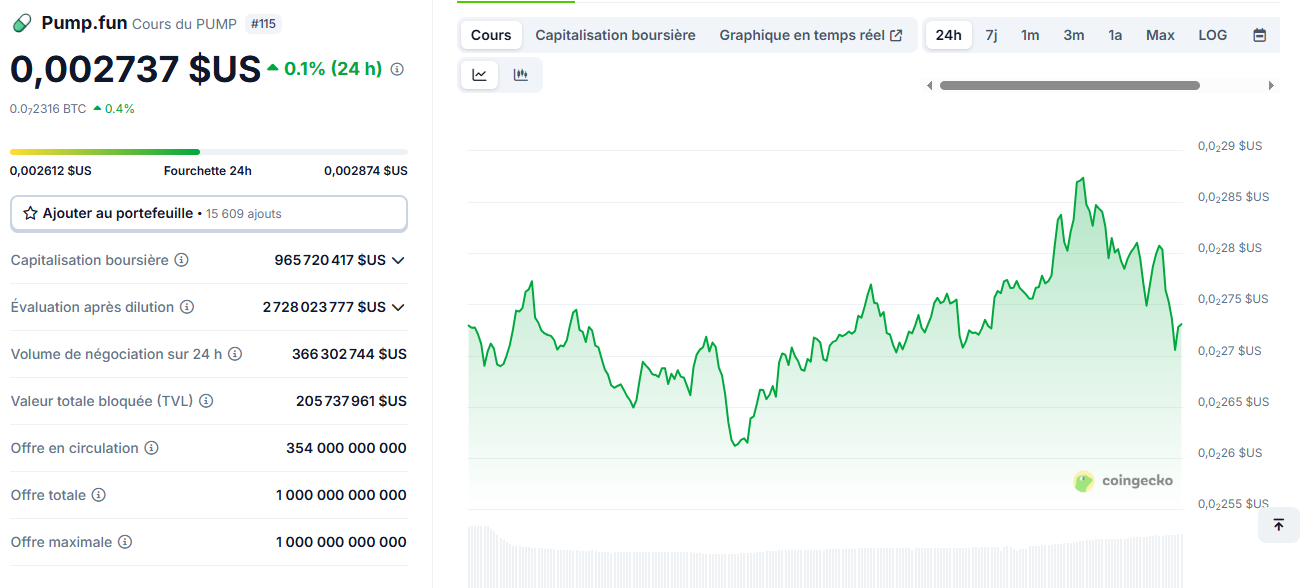Click the right arrow of horizontal scrollbar
The height and width of the screenshot is (588, 1308).
pyautogui.click(x=1271, y=86)
